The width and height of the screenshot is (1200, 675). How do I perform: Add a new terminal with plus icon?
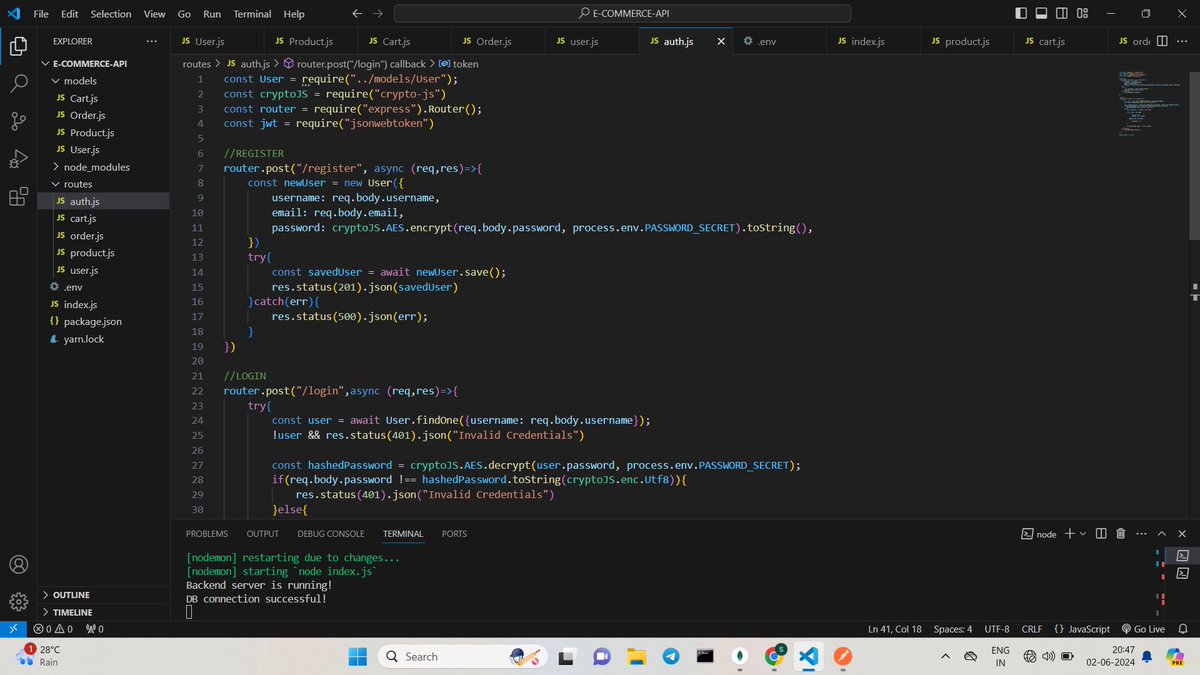coord(1069,534)
